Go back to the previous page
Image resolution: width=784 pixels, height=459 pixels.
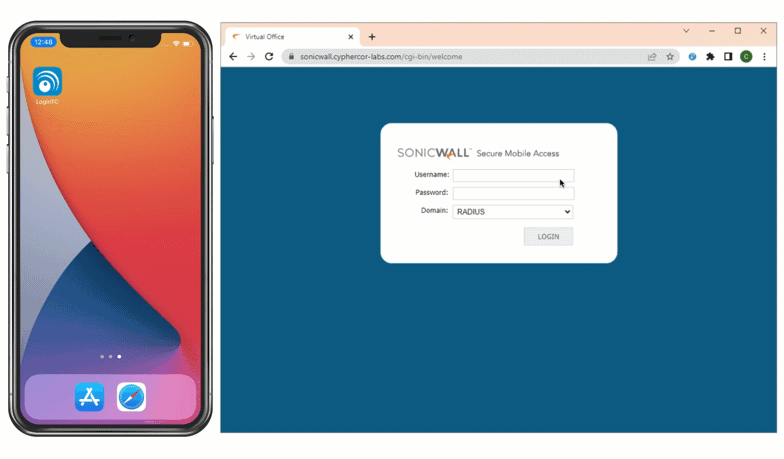pos(233,57)
